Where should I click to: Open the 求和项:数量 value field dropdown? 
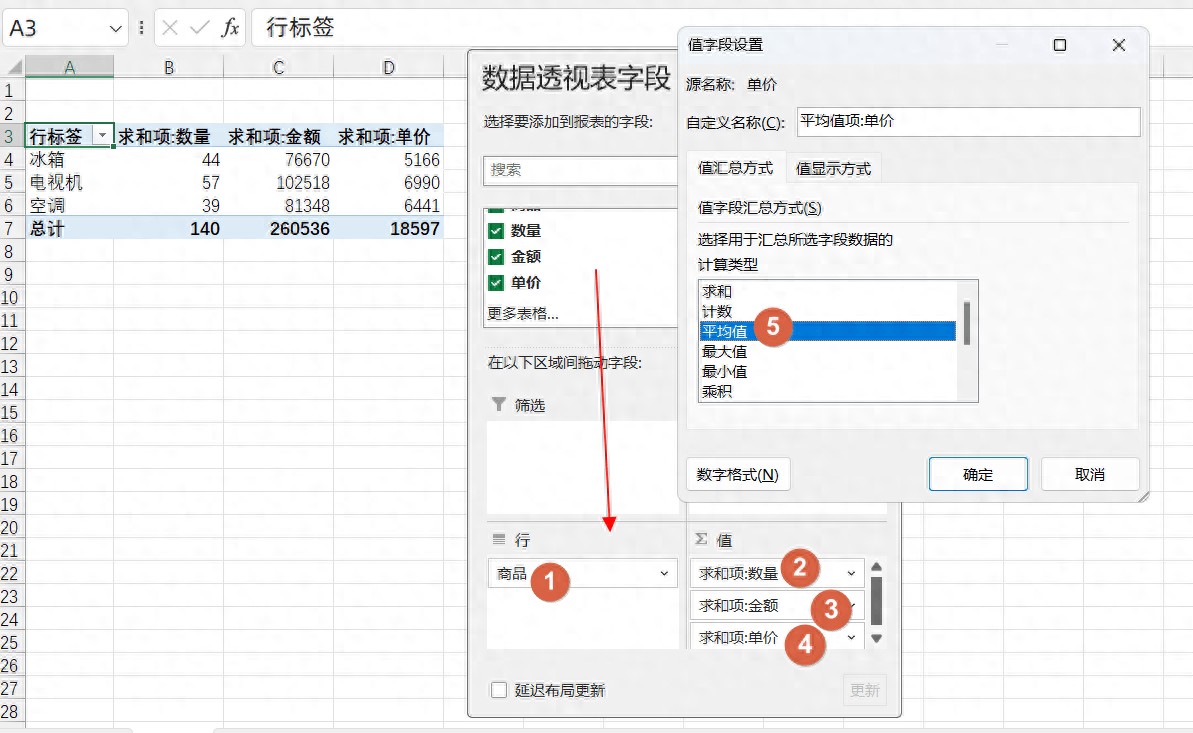click(851, 573)
